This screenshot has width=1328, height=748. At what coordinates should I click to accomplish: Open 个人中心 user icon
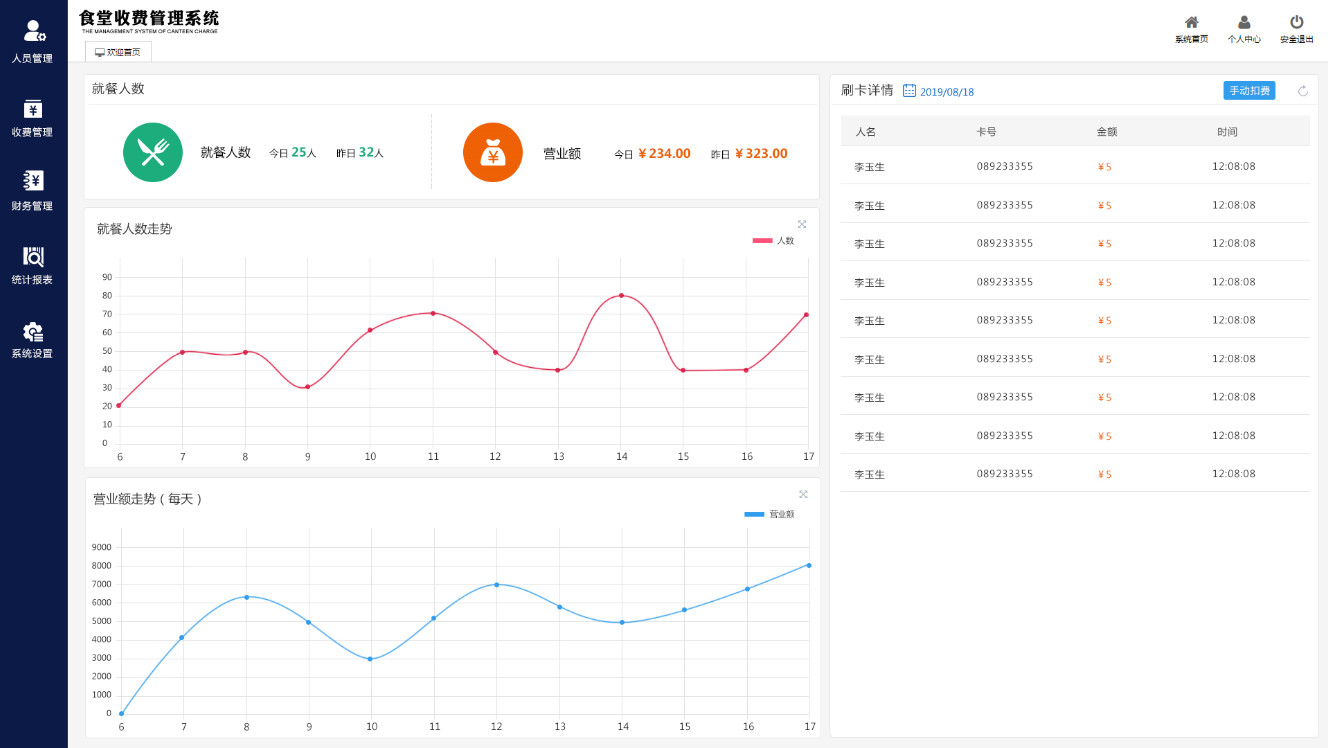(x=1244, y=23)
